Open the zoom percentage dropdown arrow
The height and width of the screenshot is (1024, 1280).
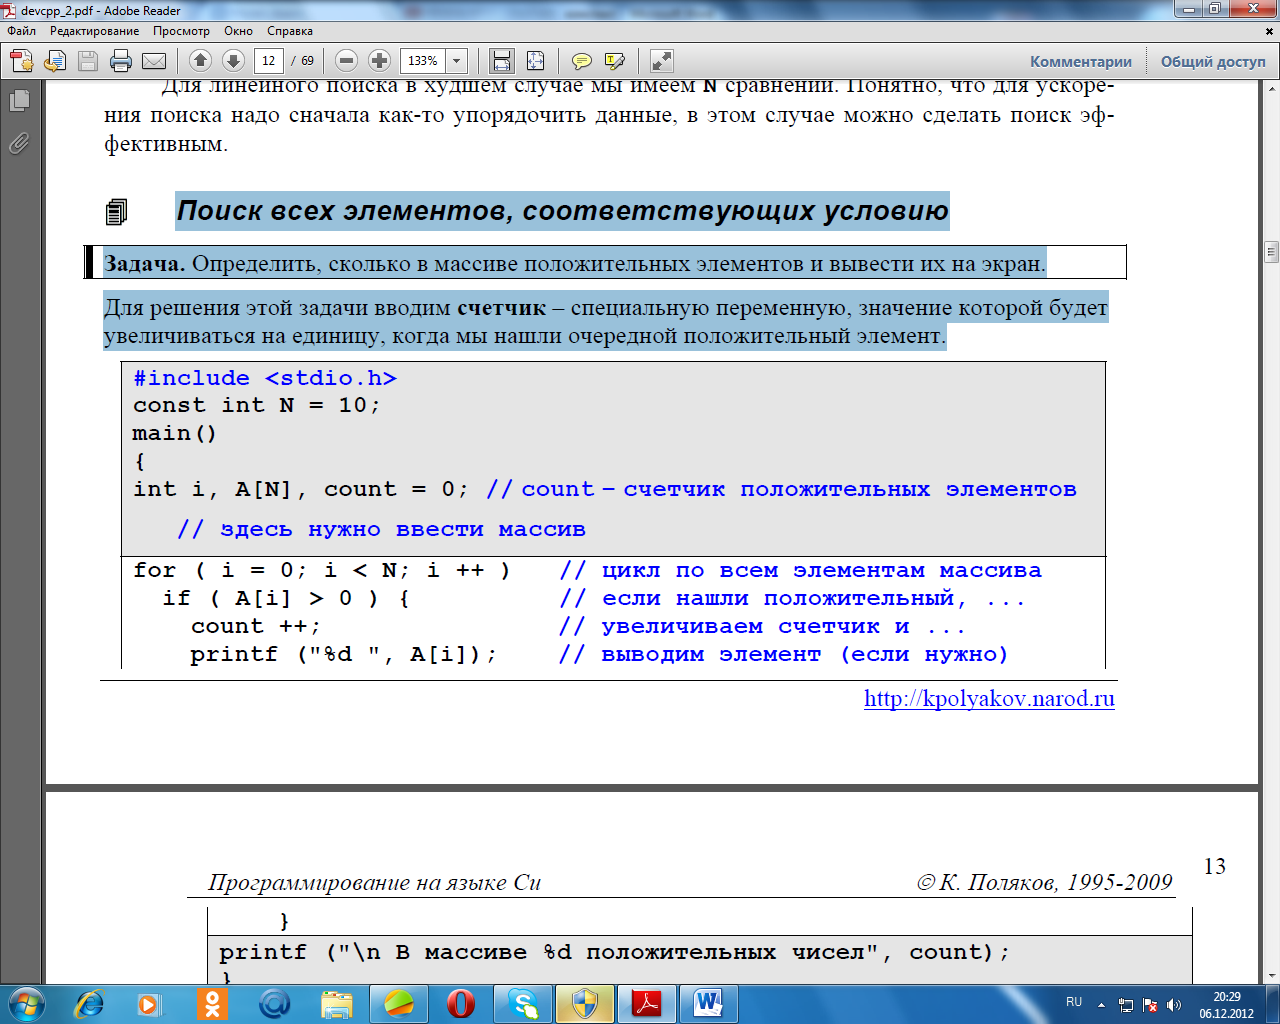457,61
